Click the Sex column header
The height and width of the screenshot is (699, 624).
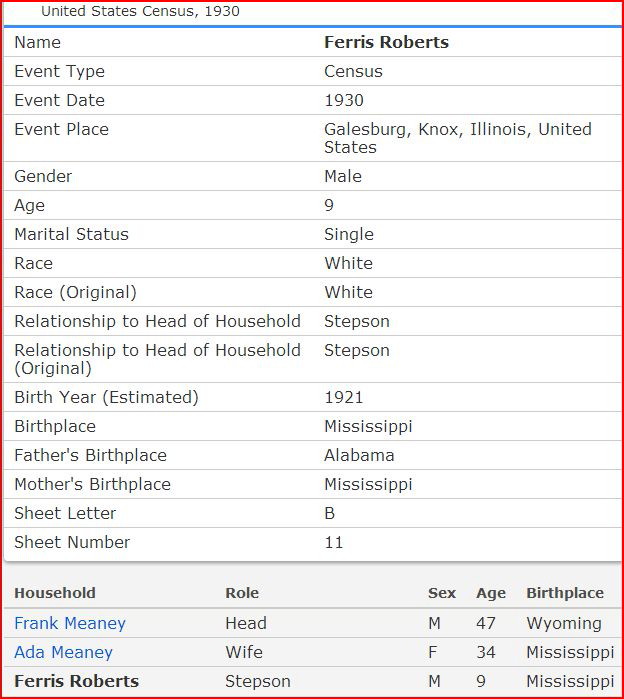click(442, 593)
